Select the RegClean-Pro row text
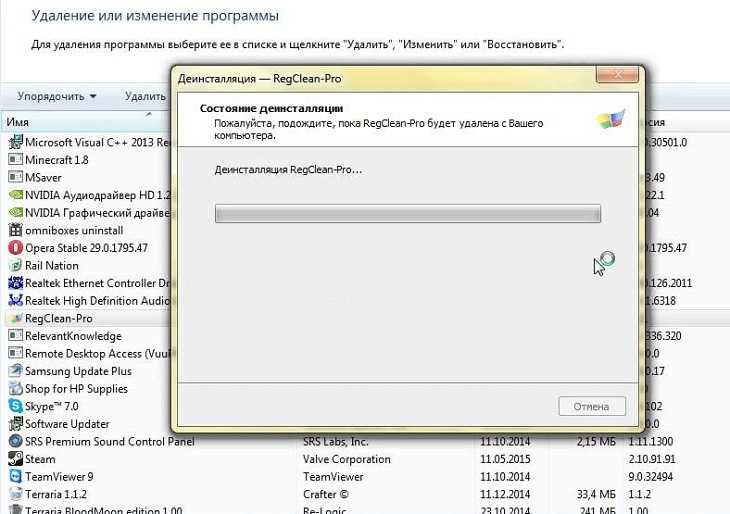 [x=59, y=318]
